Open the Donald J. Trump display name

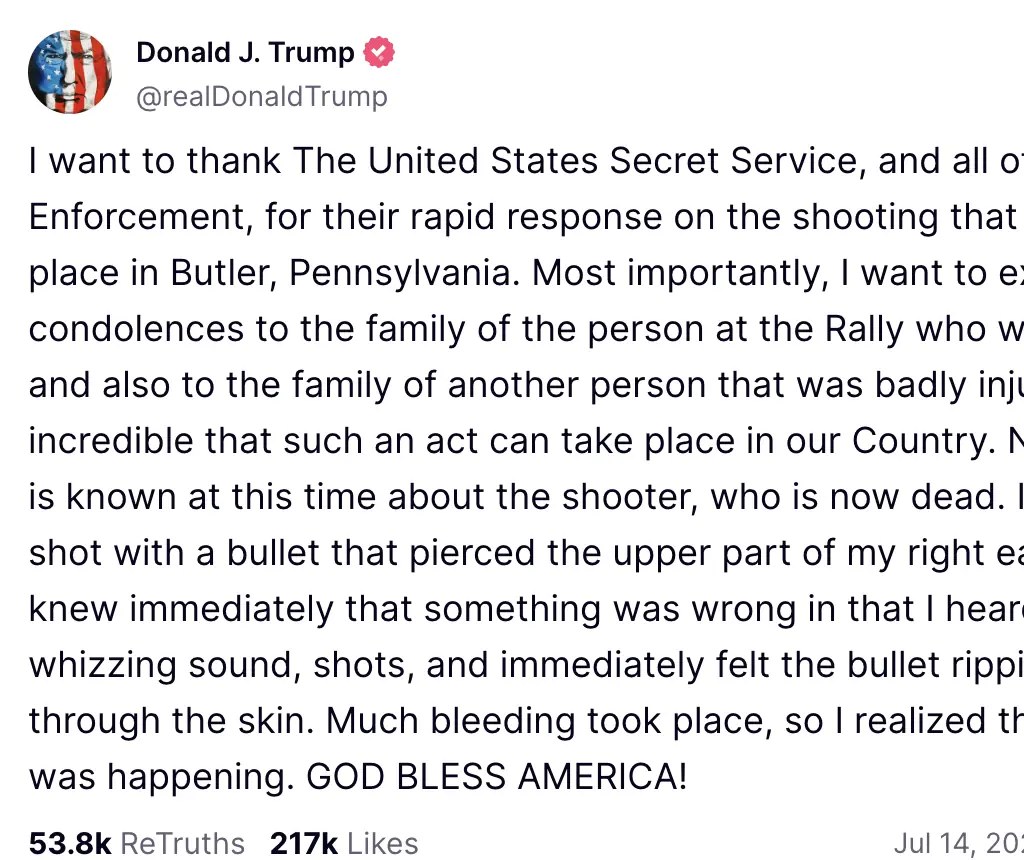(x=245, y=52)
